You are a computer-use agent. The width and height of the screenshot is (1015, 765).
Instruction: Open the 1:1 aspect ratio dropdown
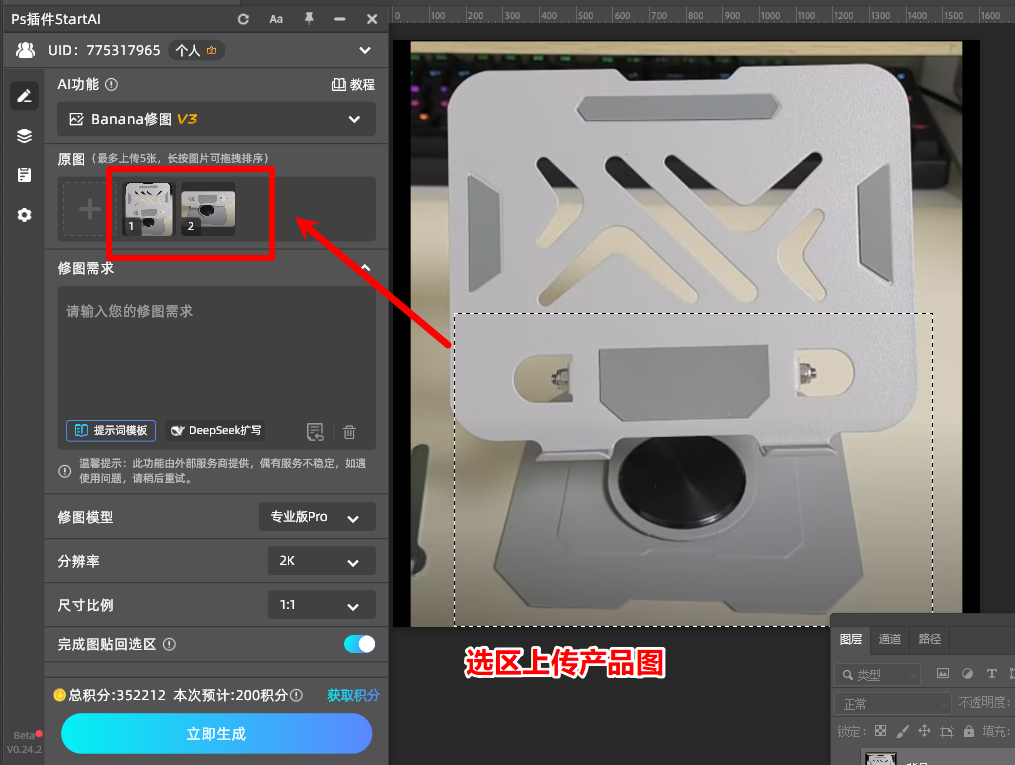click(322, 605)
